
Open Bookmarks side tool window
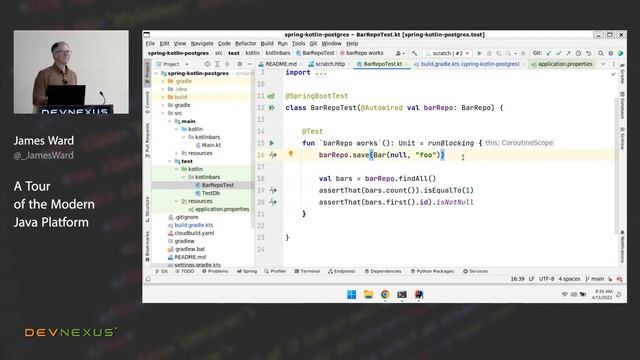click(147, 246)
